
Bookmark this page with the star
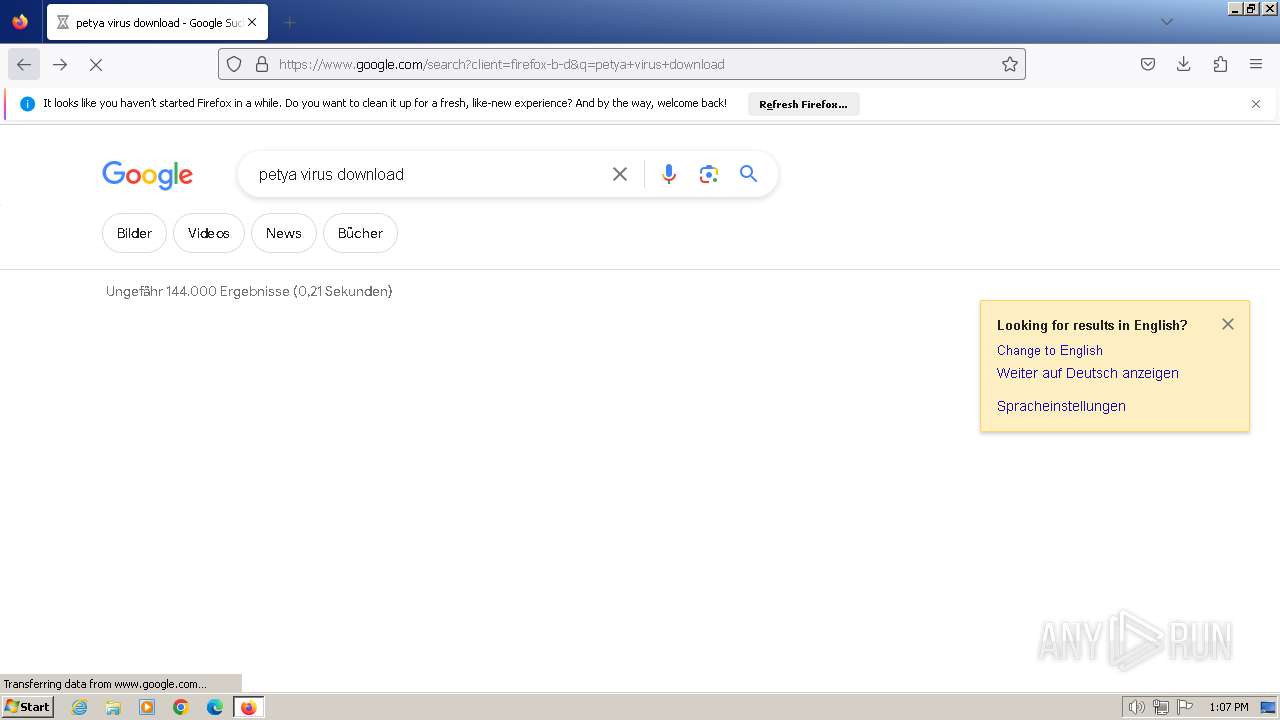(1010, 64)
